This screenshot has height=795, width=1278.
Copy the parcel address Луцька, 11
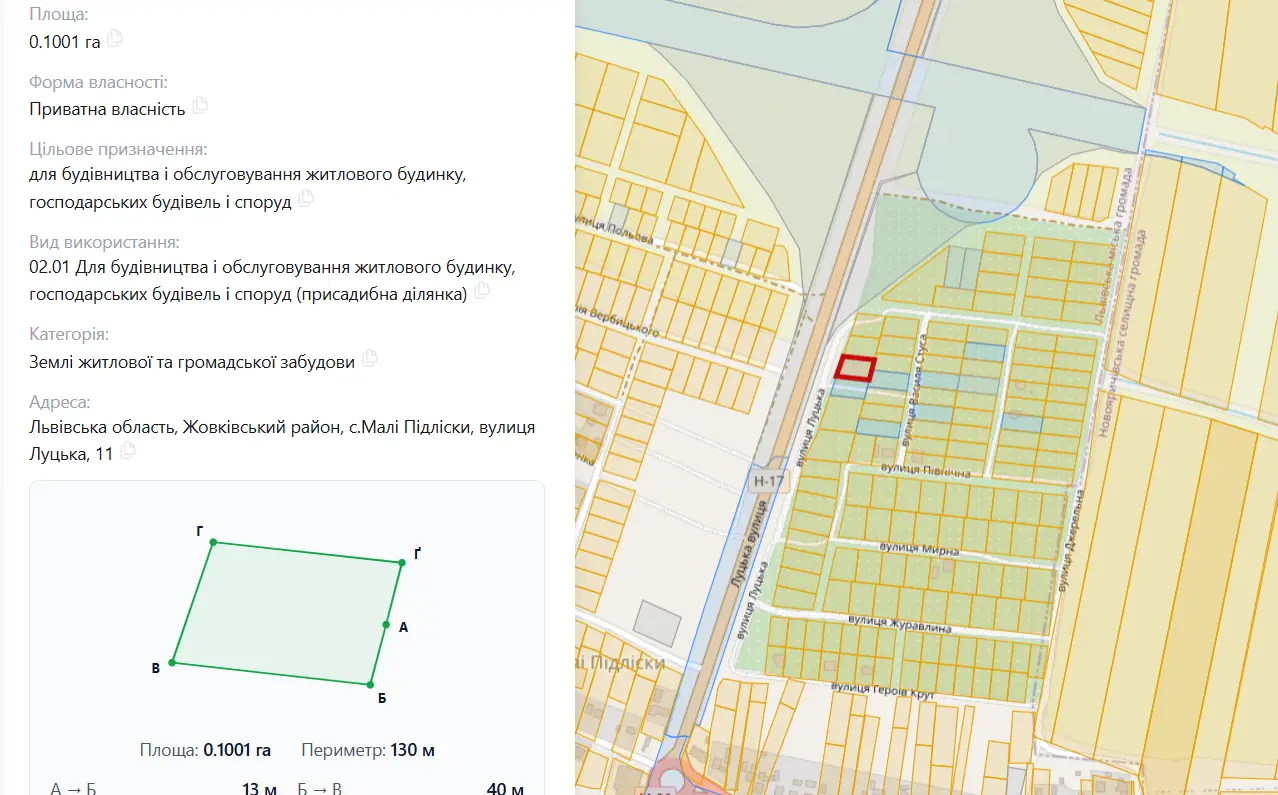(x=128, y=451)
